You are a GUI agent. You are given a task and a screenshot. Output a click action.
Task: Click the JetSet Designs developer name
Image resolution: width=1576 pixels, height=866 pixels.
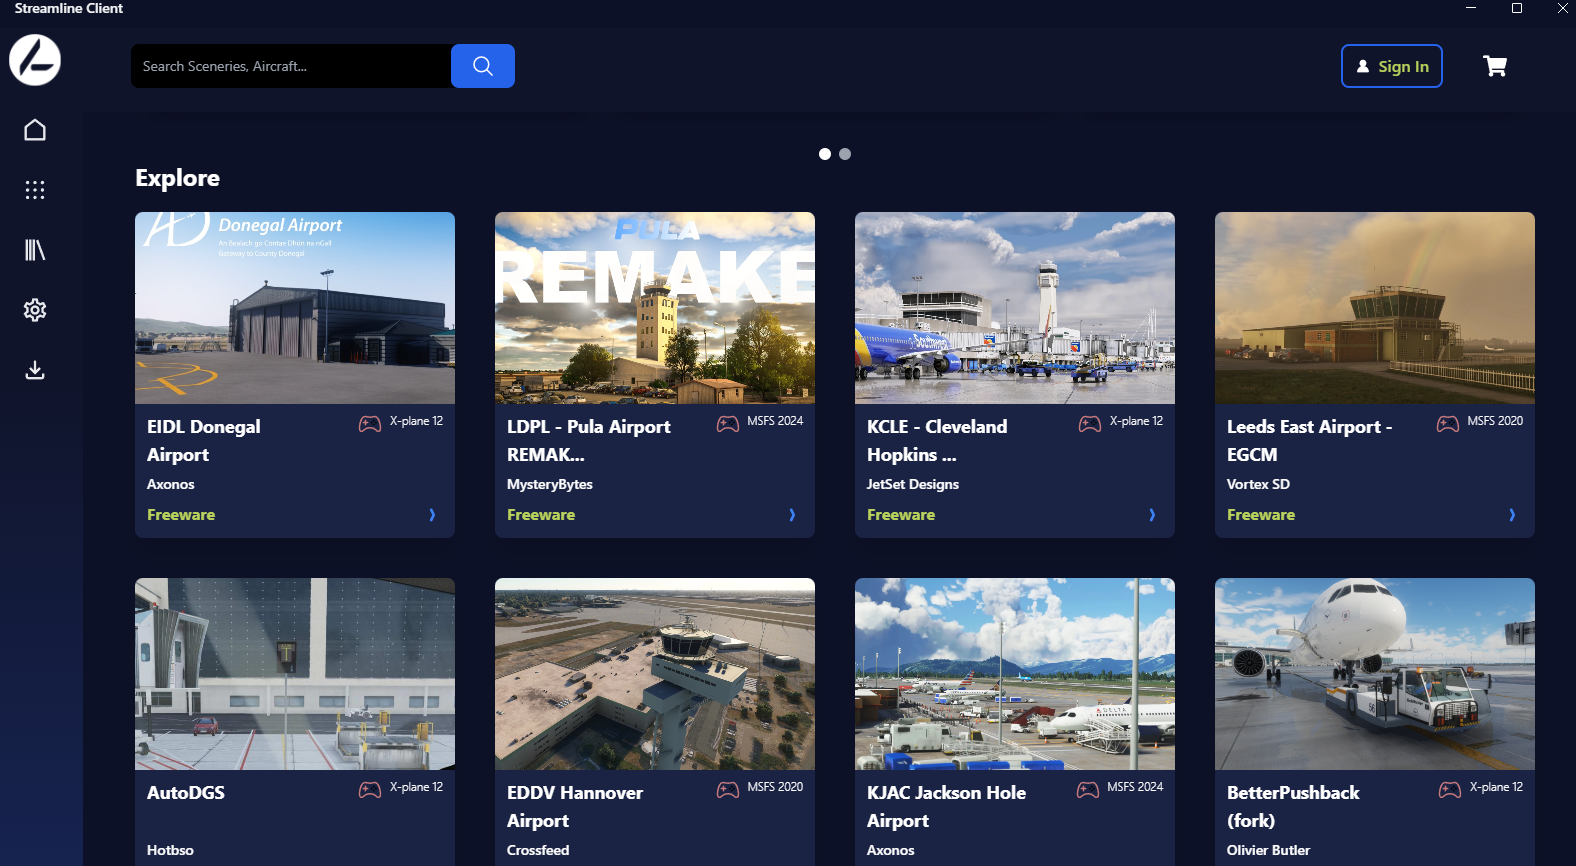[x=913, y=484]
